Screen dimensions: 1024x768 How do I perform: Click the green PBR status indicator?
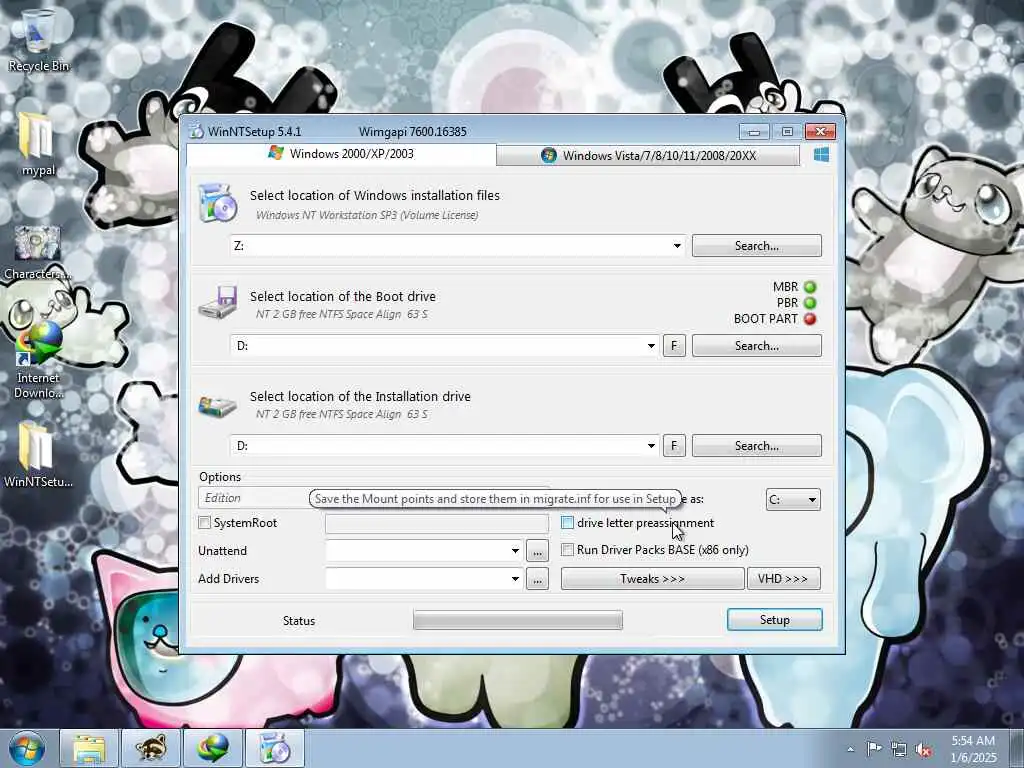tap(810, 303)
